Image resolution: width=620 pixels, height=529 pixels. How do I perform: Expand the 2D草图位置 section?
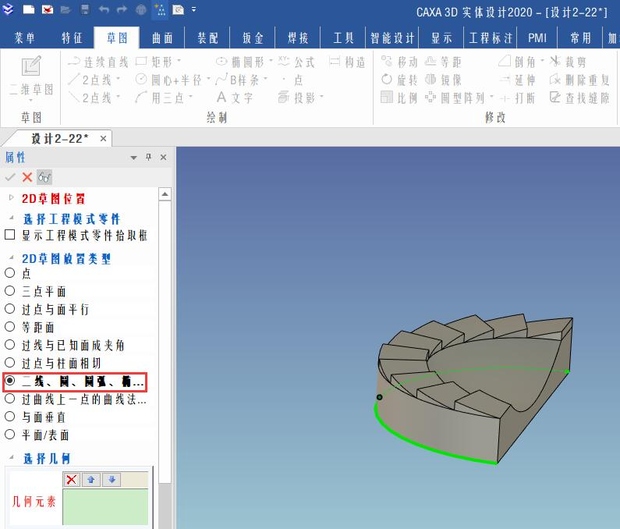point(11,197)
